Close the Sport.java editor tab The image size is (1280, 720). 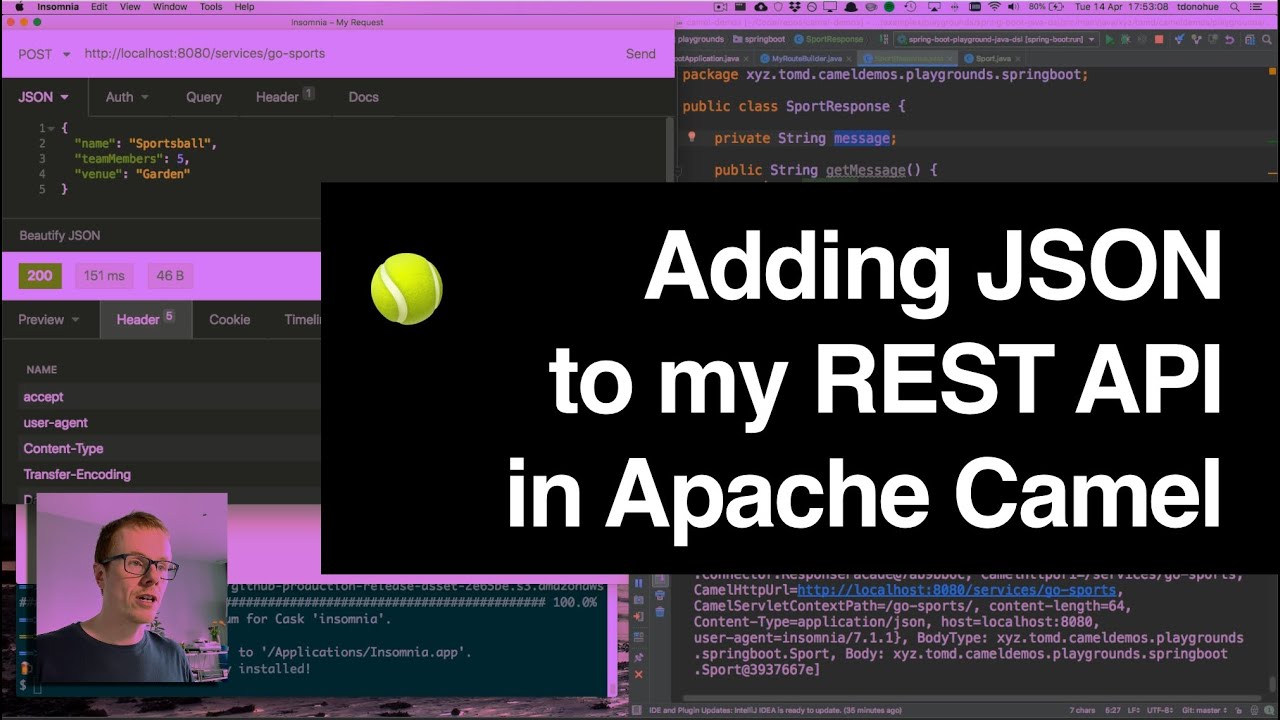coord(1016,59)
